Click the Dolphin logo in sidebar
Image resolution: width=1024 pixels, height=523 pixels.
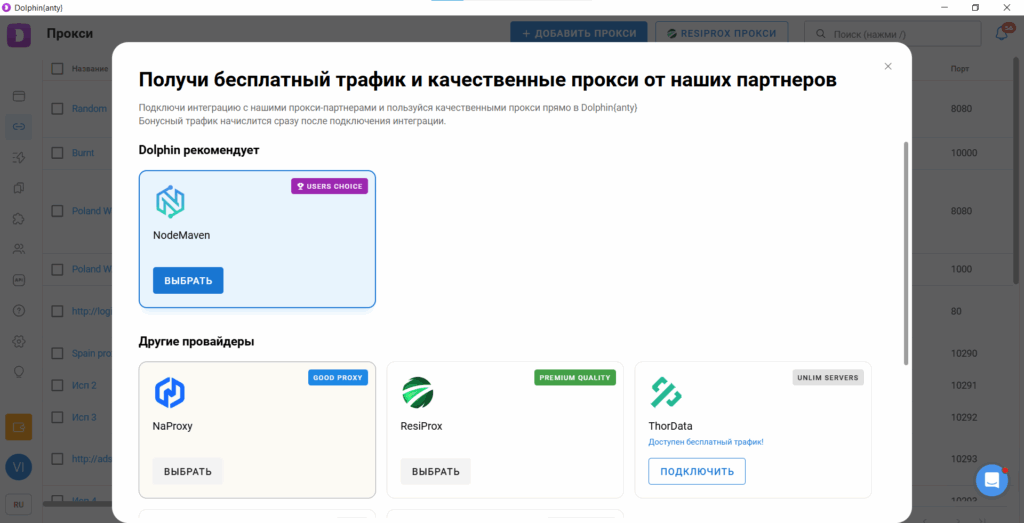pyautogui.click(x=19, y=35)
